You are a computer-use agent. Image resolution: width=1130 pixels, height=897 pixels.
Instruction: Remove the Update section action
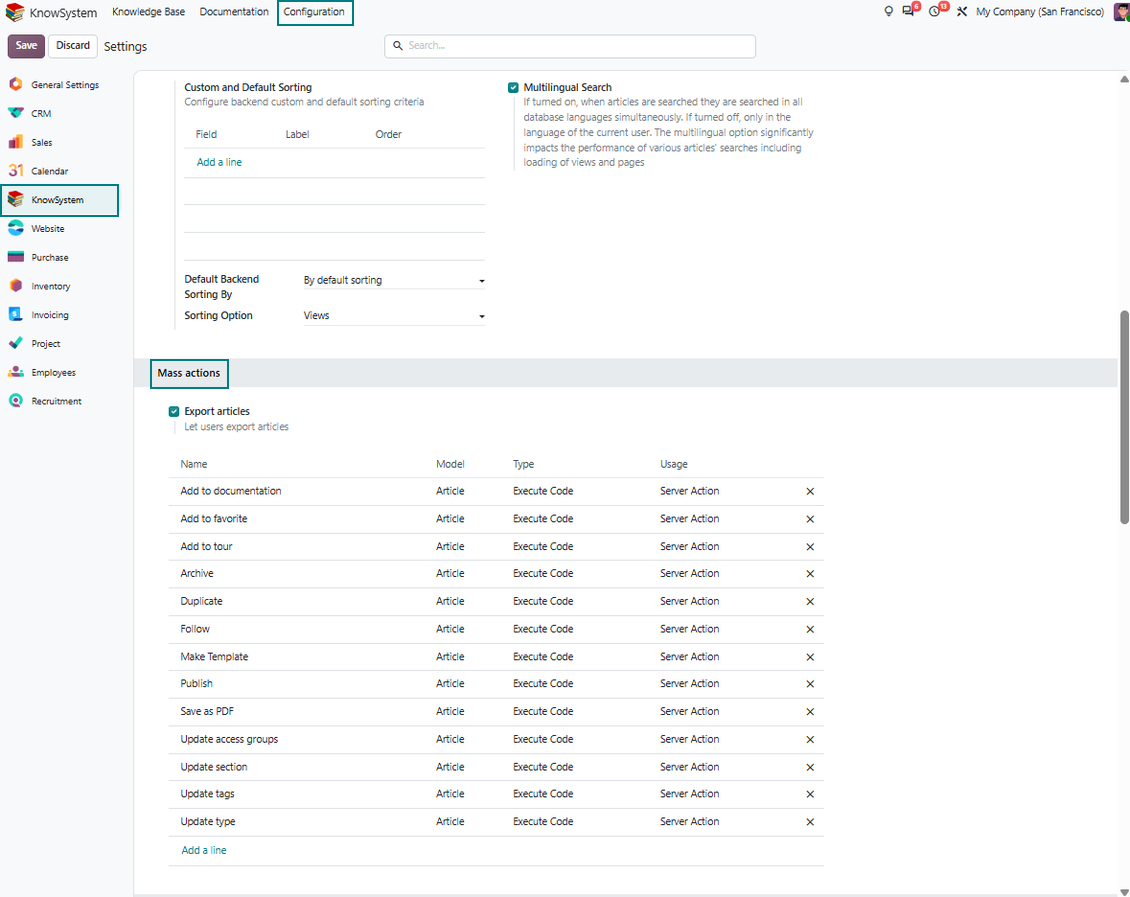(810, 767)
